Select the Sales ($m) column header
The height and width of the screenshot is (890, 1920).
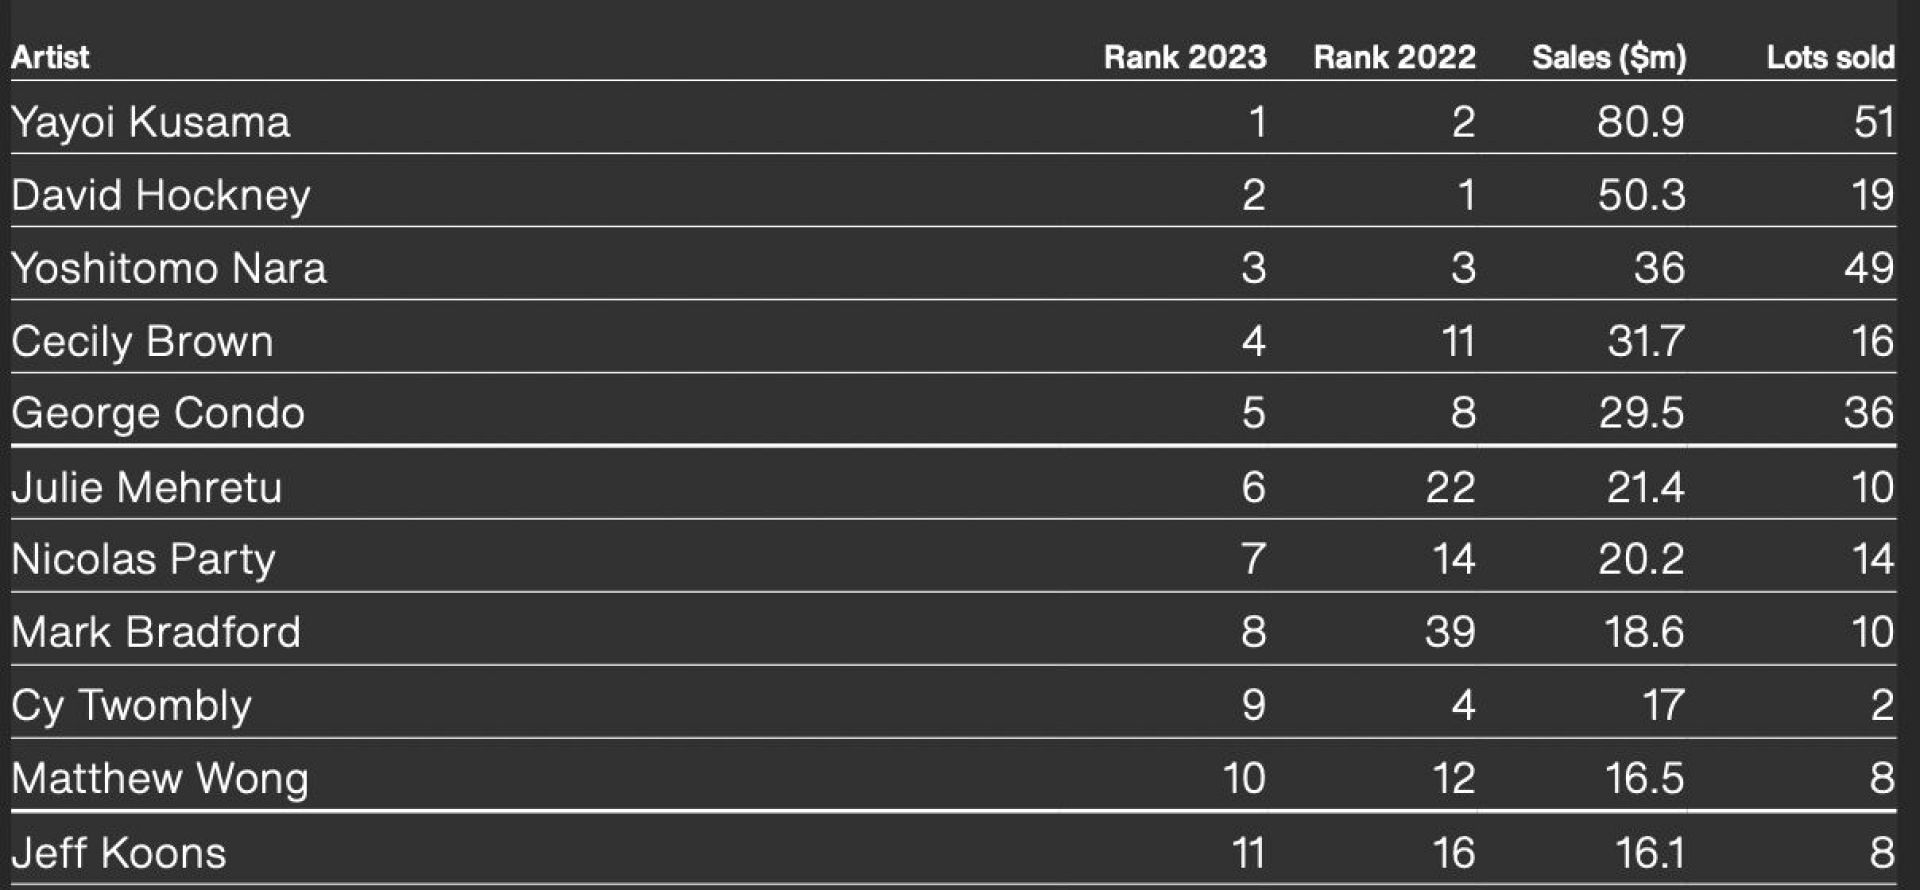tap(1608, 57)
